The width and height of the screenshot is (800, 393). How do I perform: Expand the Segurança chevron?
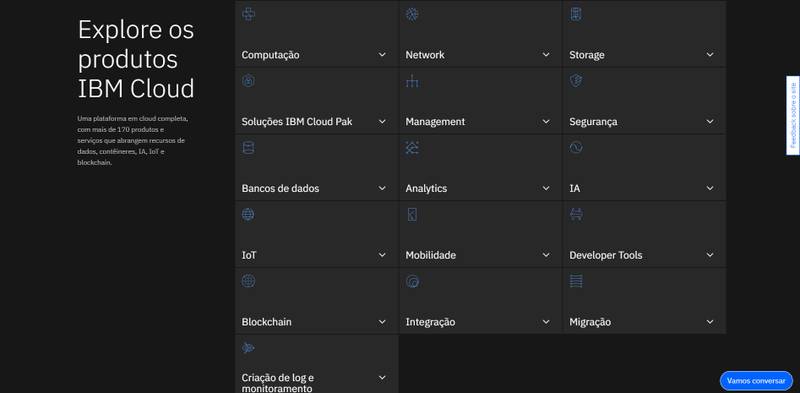[x=710, y=121]
